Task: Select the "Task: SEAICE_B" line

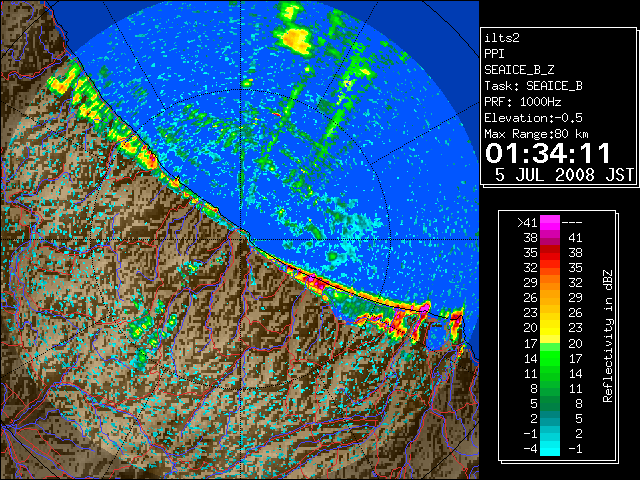Action: 533,86
